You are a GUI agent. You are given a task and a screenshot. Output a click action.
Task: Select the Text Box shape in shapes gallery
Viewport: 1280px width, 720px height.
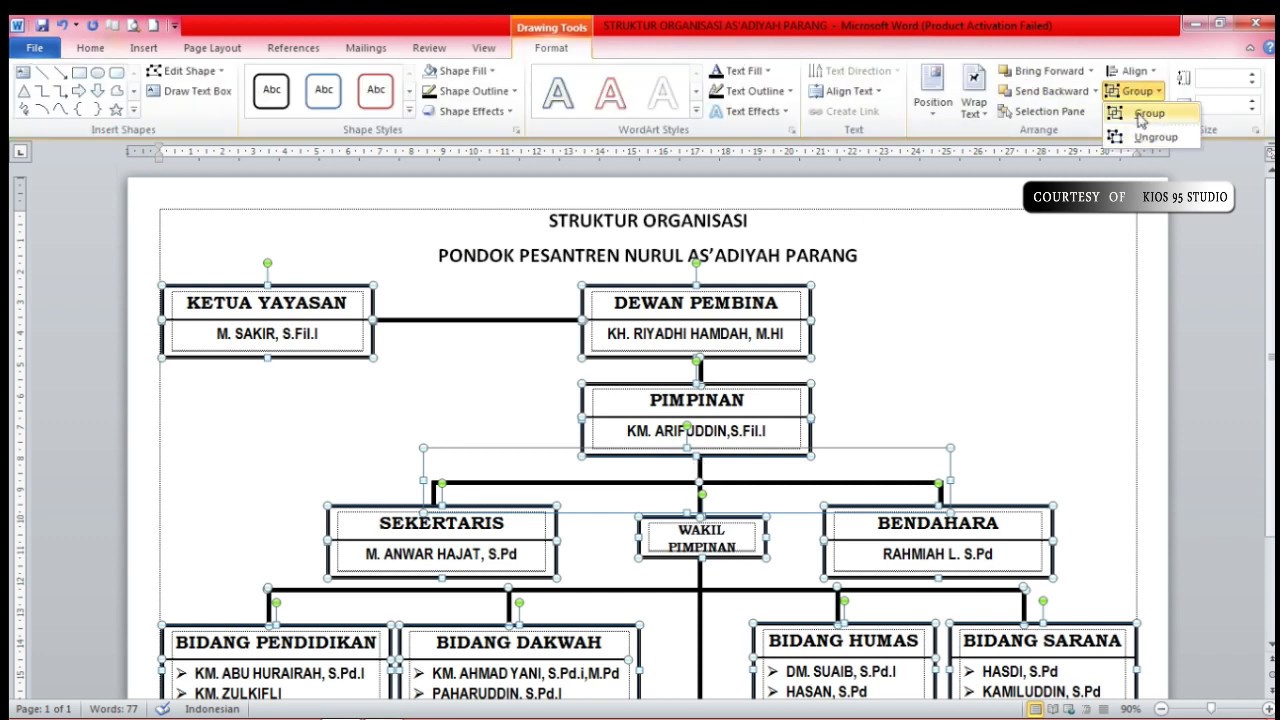(x=23, y=73)
